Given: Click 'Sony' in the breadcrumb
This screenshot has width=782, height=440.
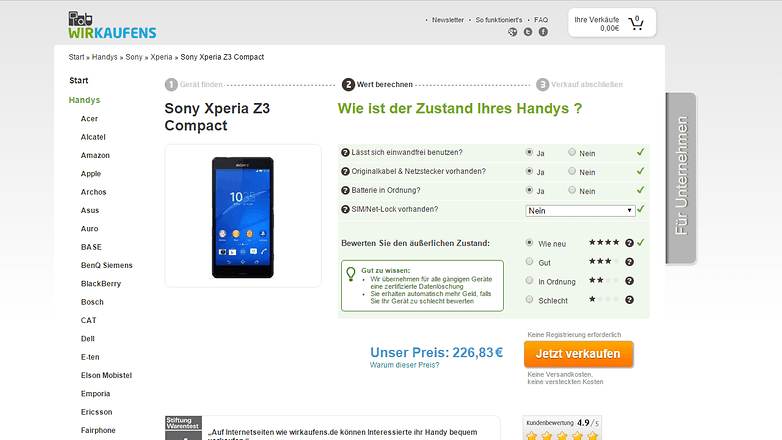Looking at the screenshot, I should (x=134, y=57).
